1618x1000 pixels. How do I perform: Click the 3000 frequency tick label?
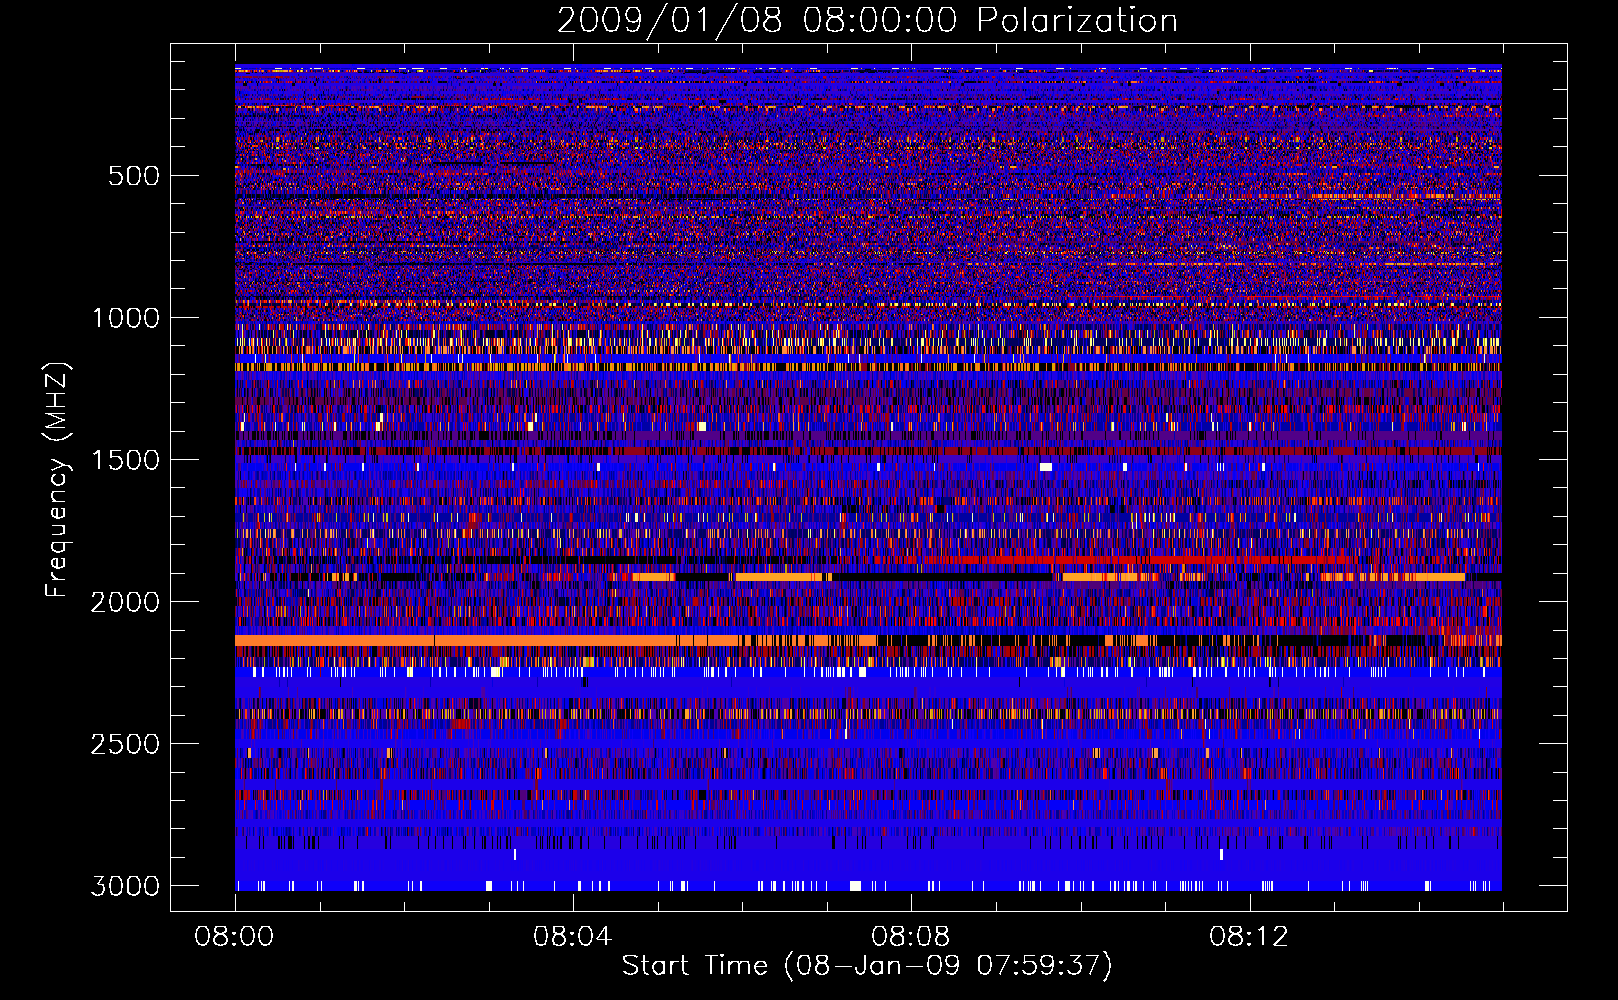click(x=125, y=886)
